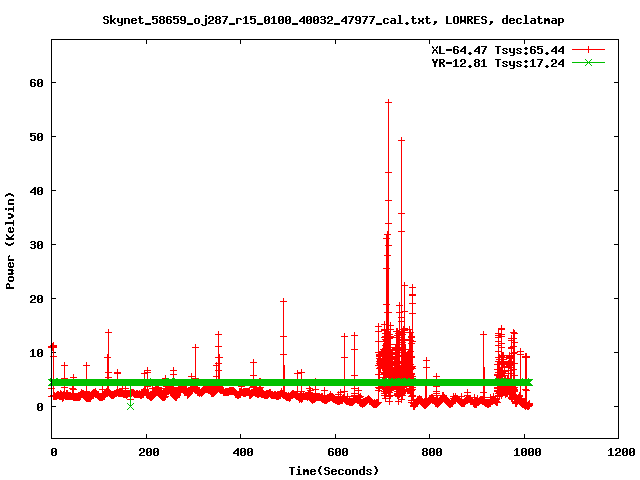Click the highest red peak above 55 Kelvin
640x480 pixels.
[388, 102]
